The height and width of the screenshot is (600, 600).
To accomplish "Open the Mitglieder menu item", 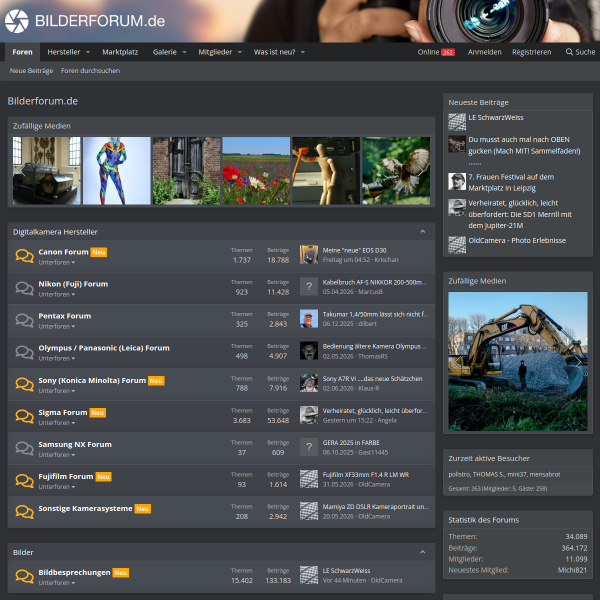I will [215, 52].
